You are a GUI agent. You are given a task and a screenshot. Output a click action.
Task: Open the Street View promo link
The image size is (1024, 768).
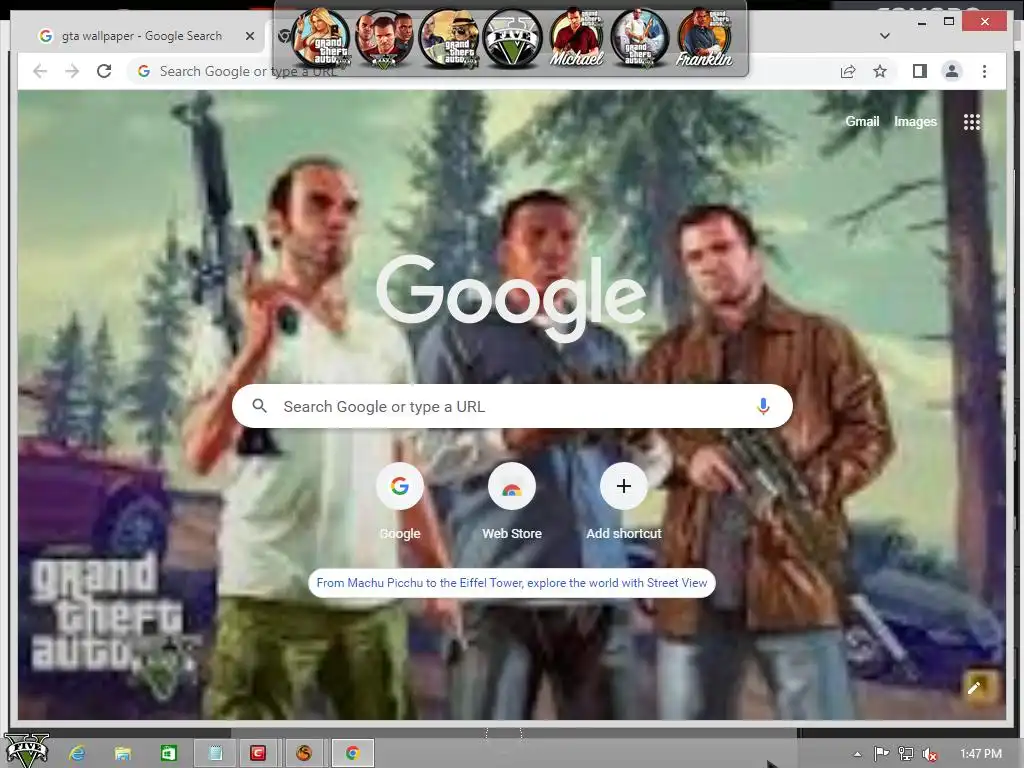click(x=512, y=583)
